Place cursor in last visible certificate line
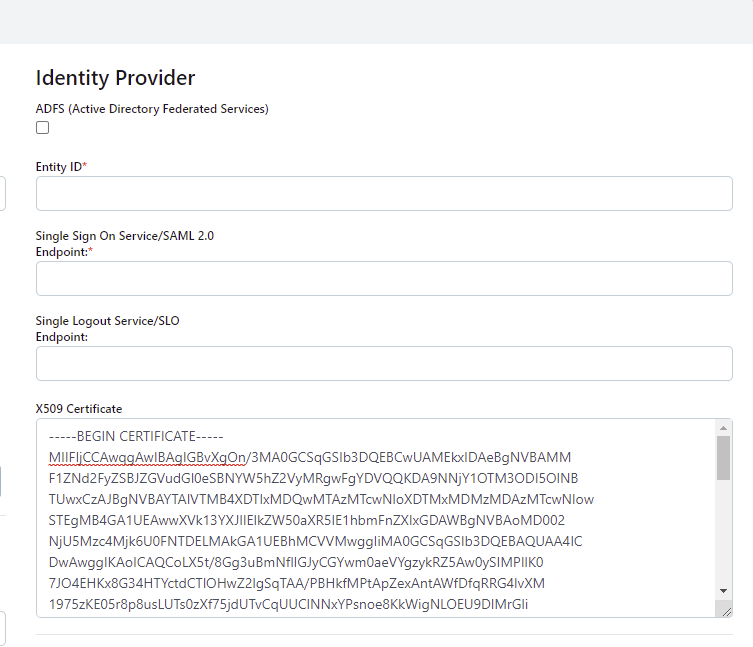The width and height of the screenshot is (753, 647). [288, 604]
